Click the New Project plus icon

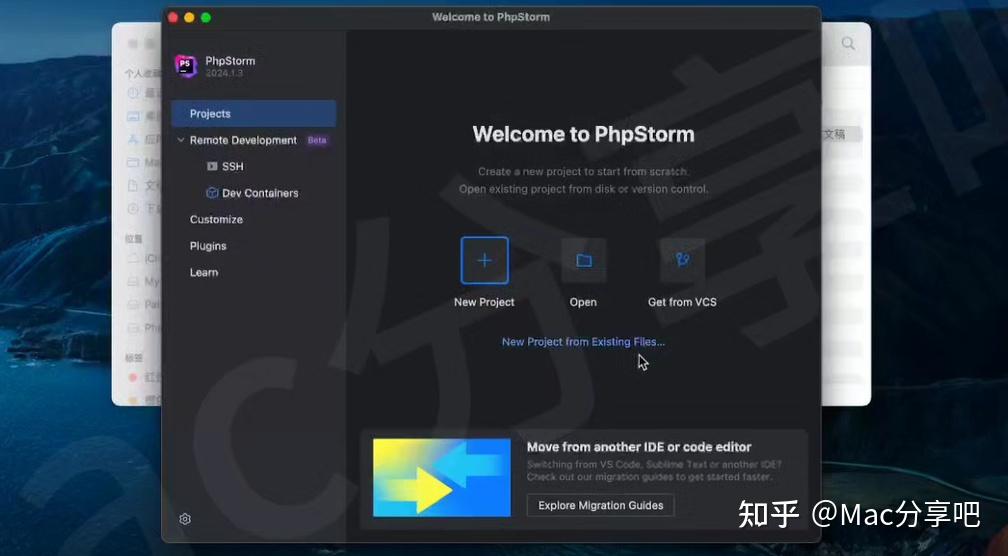point(484,260)
